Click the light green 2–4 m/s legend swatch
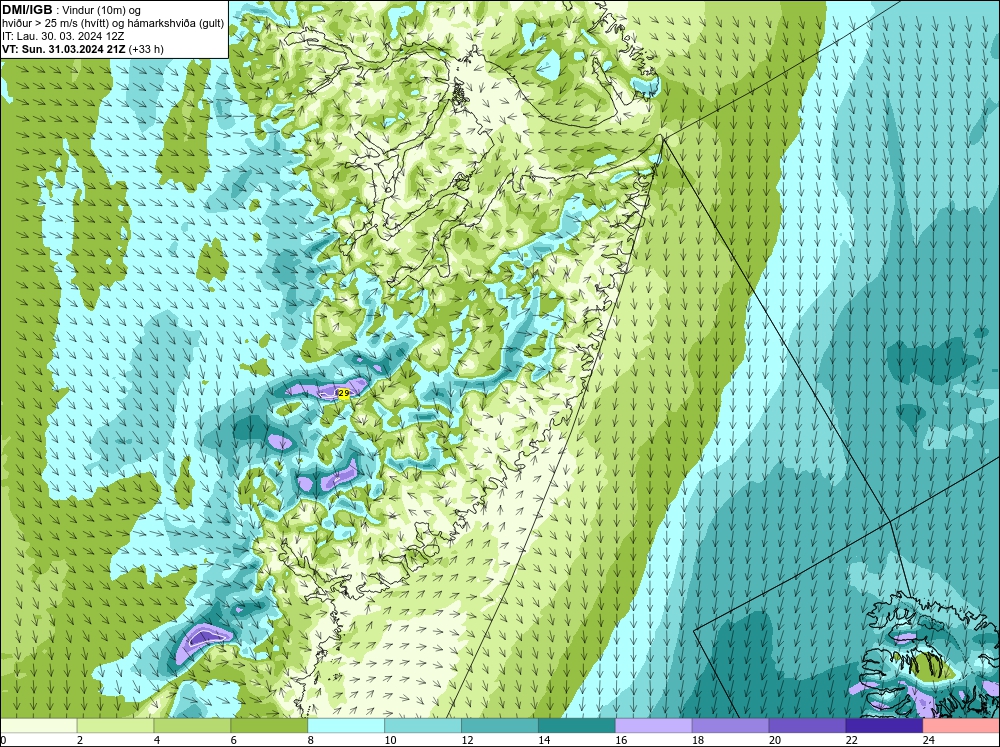The width and height of the screenshot is (1000, 747). pos(115,726)
